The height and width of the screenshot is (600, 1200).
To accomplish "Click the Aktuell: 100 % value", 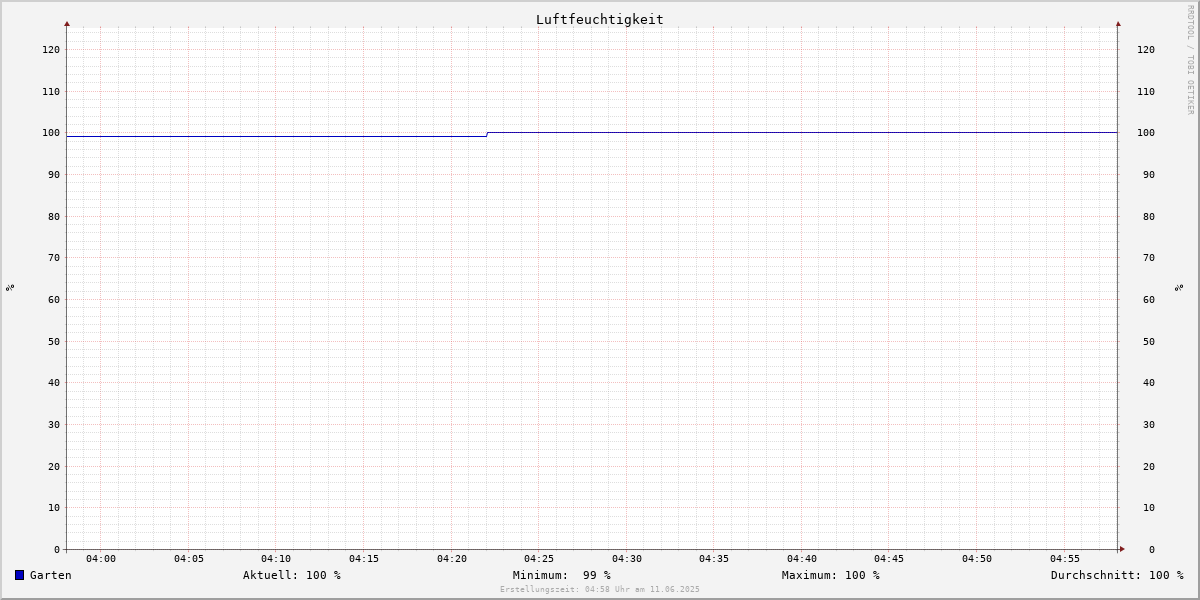I will (x=292, y=575).
